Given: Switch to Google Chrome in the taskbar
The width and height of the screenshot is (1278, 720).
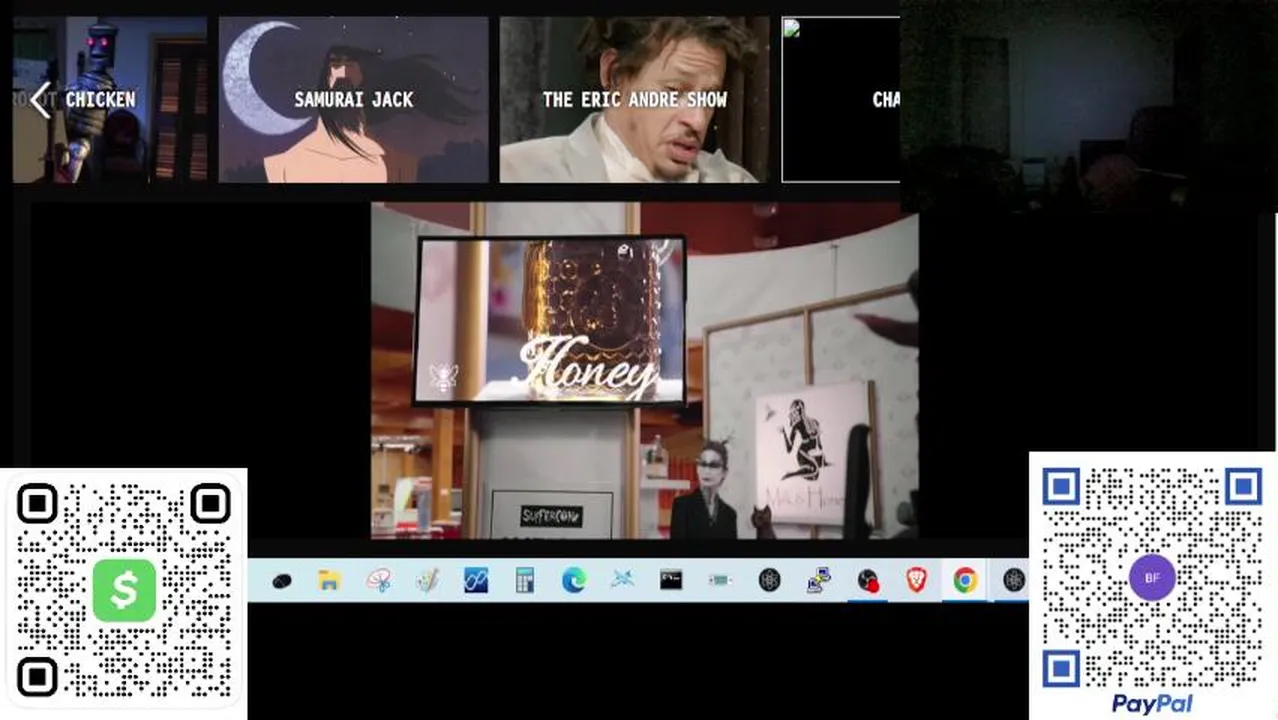Looking at the screenshot, I should [x=965, y=580].
